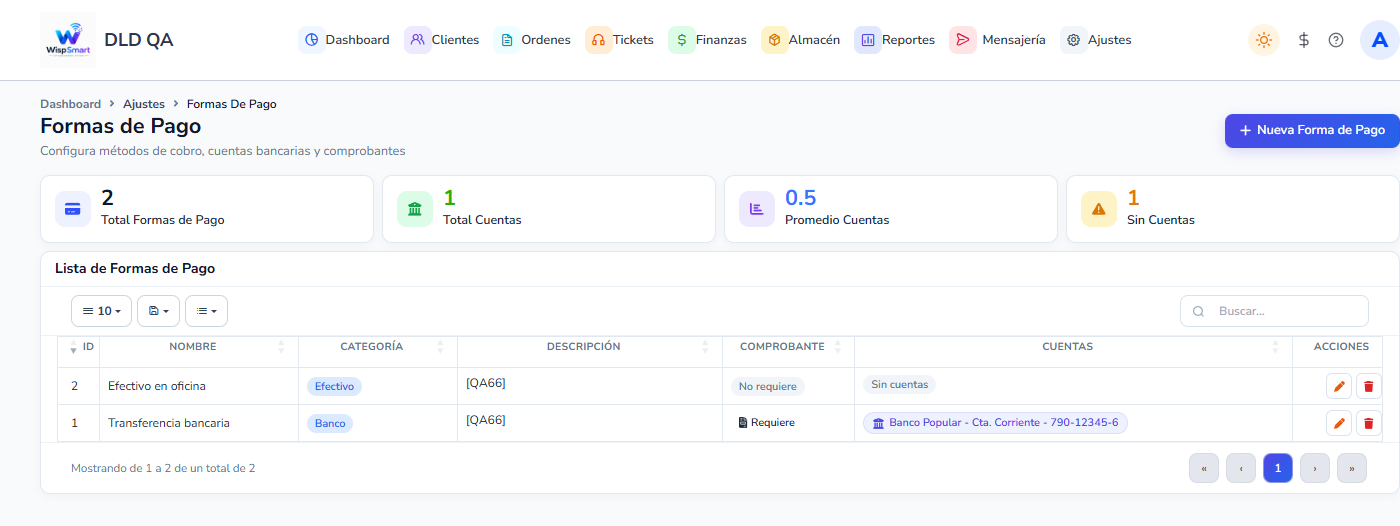The image size is (1400, 526).
Task: Click the 'Sin cuentas' badge
Action: [899, 384]
